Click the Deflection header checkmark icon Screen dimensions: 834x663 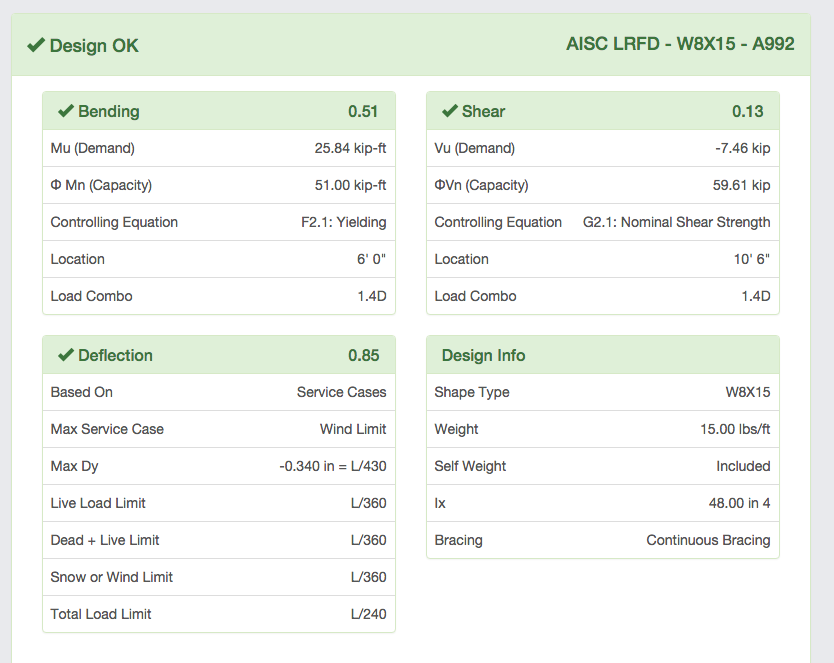point(66,355)
